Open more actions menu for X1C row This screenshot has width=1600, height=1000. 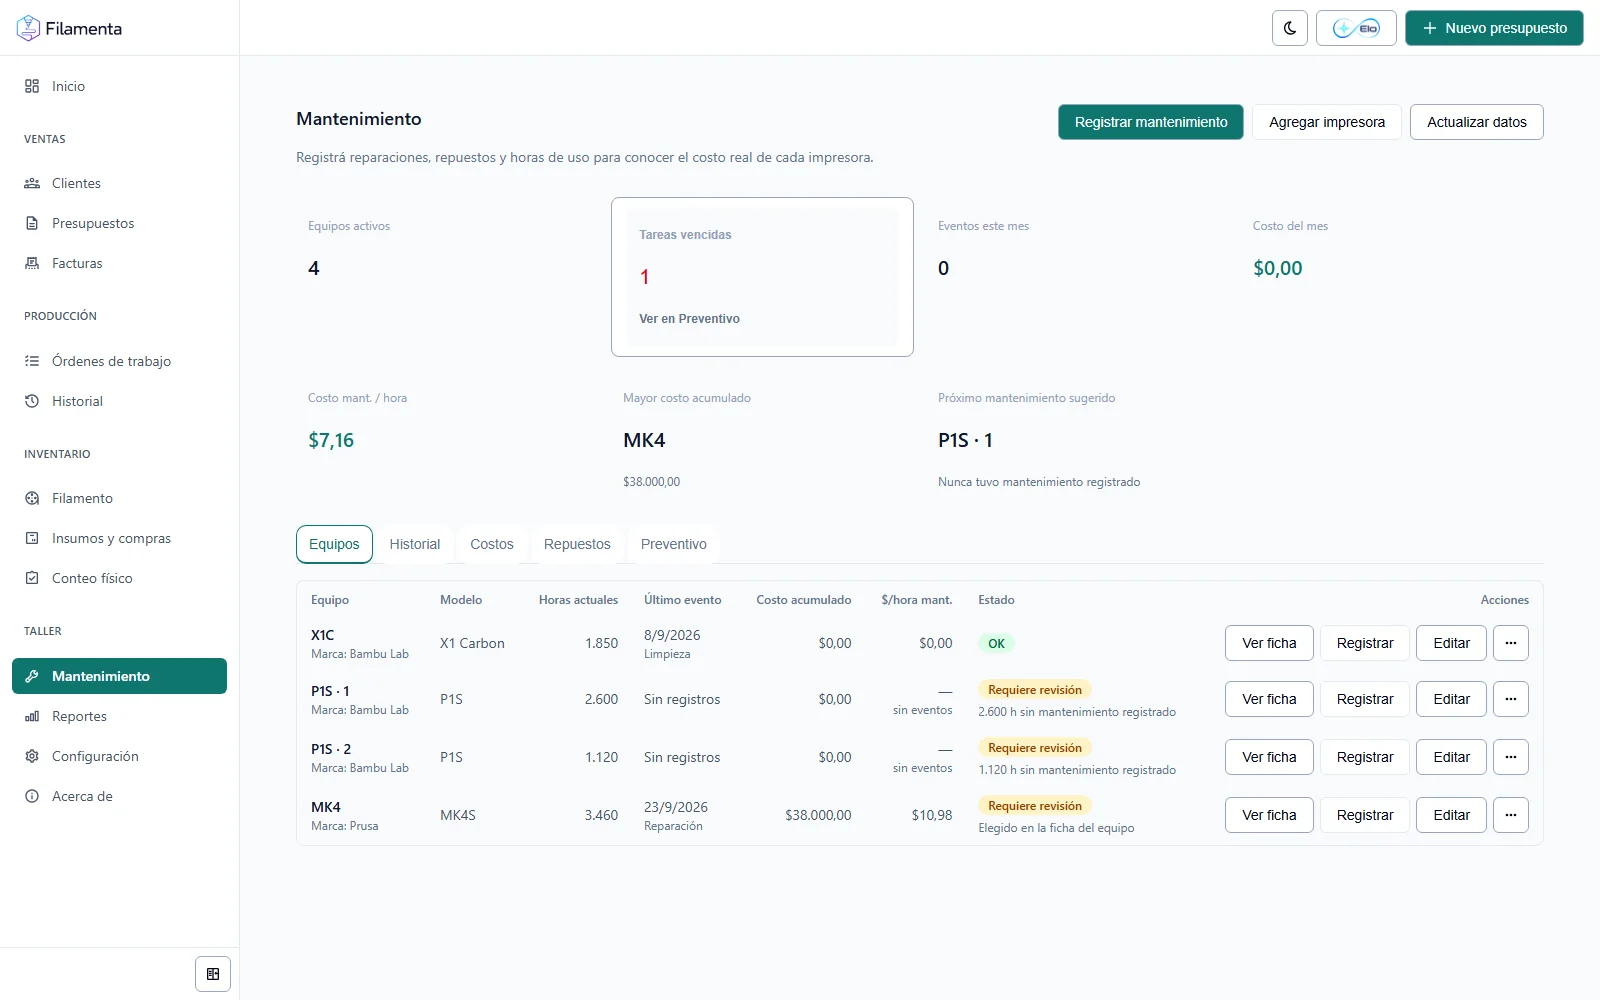coord(1511,643)
